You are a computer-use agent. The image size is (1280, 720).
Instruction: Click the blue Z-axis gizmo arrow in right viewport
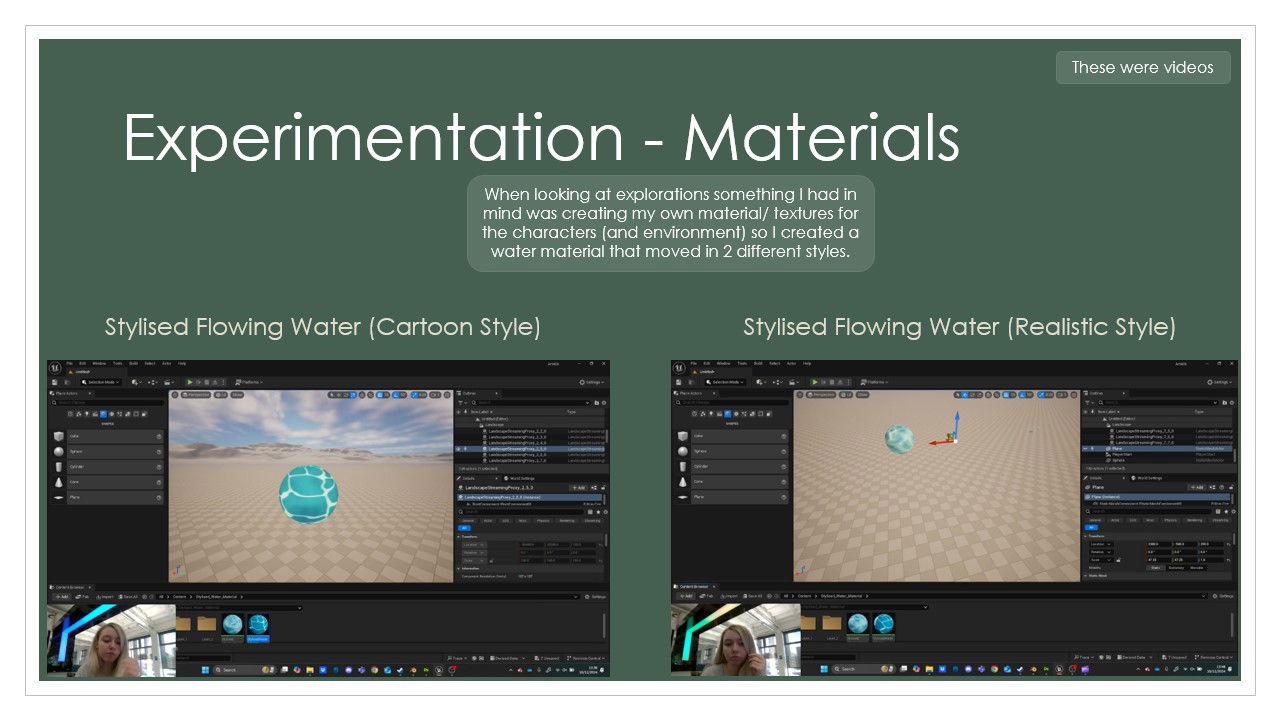956,418
